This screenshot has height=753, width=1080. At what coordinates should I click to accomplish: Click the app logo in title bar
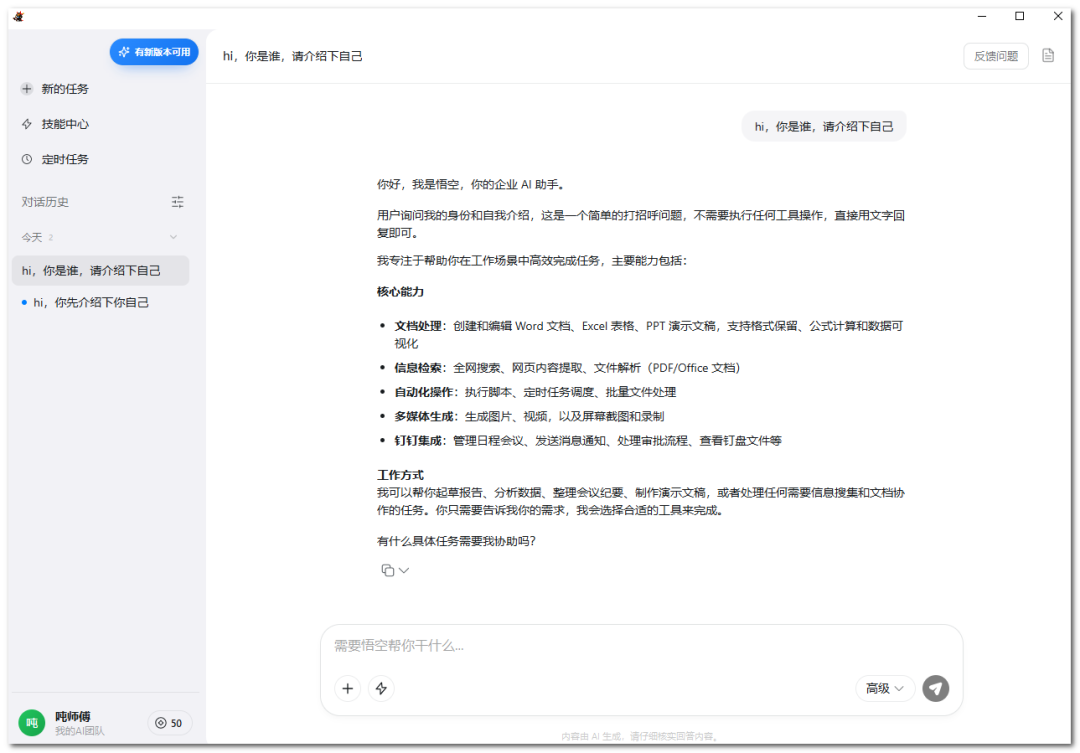click(x=19, y=17)
